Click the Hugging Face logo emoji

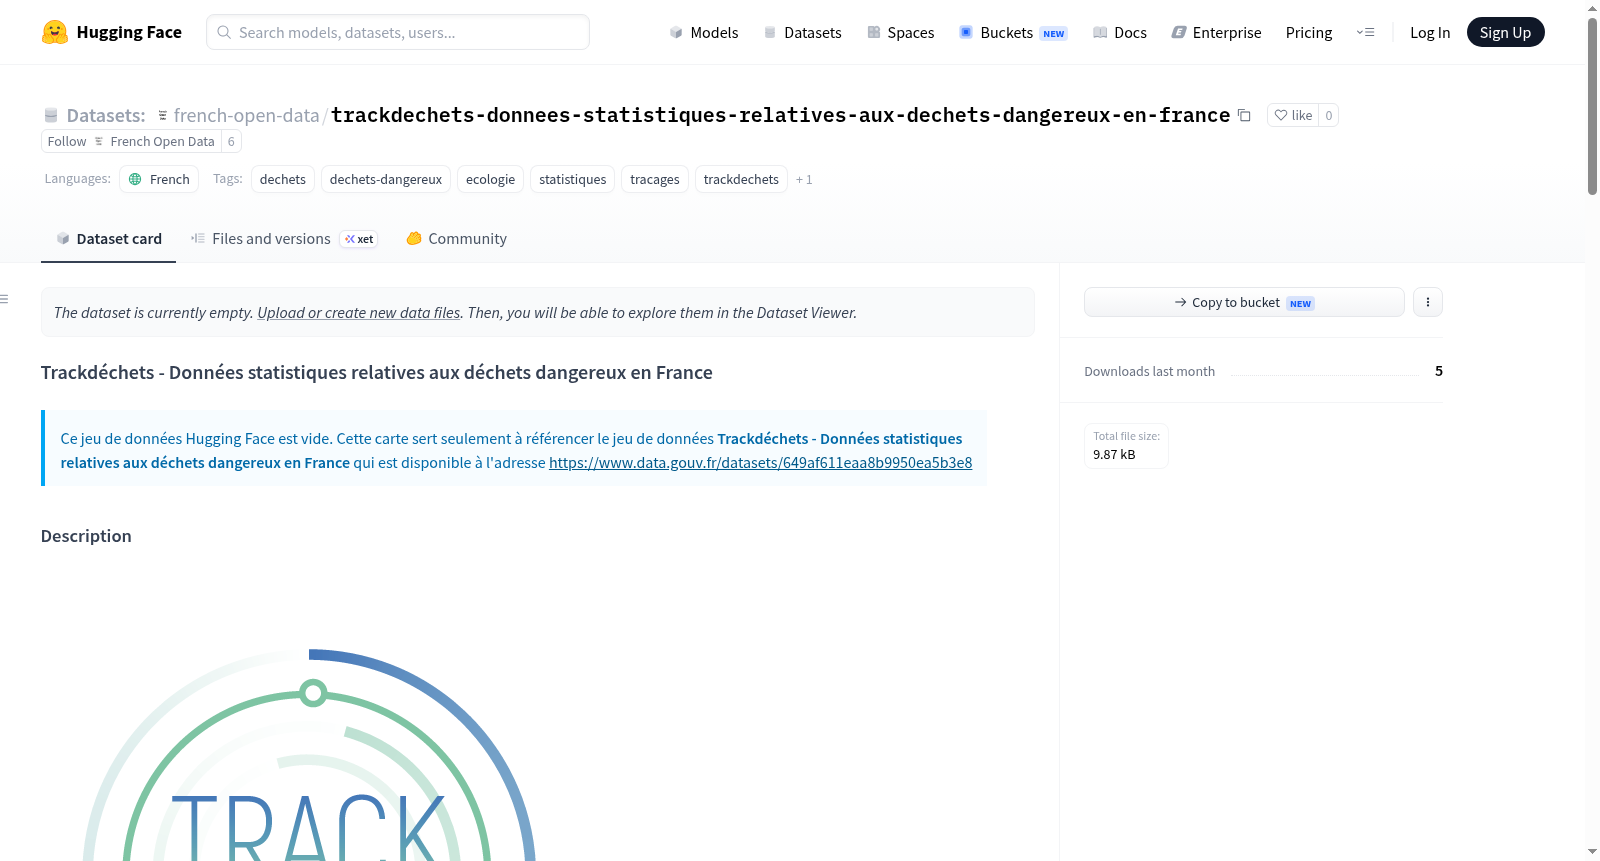[x=55, y=32]
